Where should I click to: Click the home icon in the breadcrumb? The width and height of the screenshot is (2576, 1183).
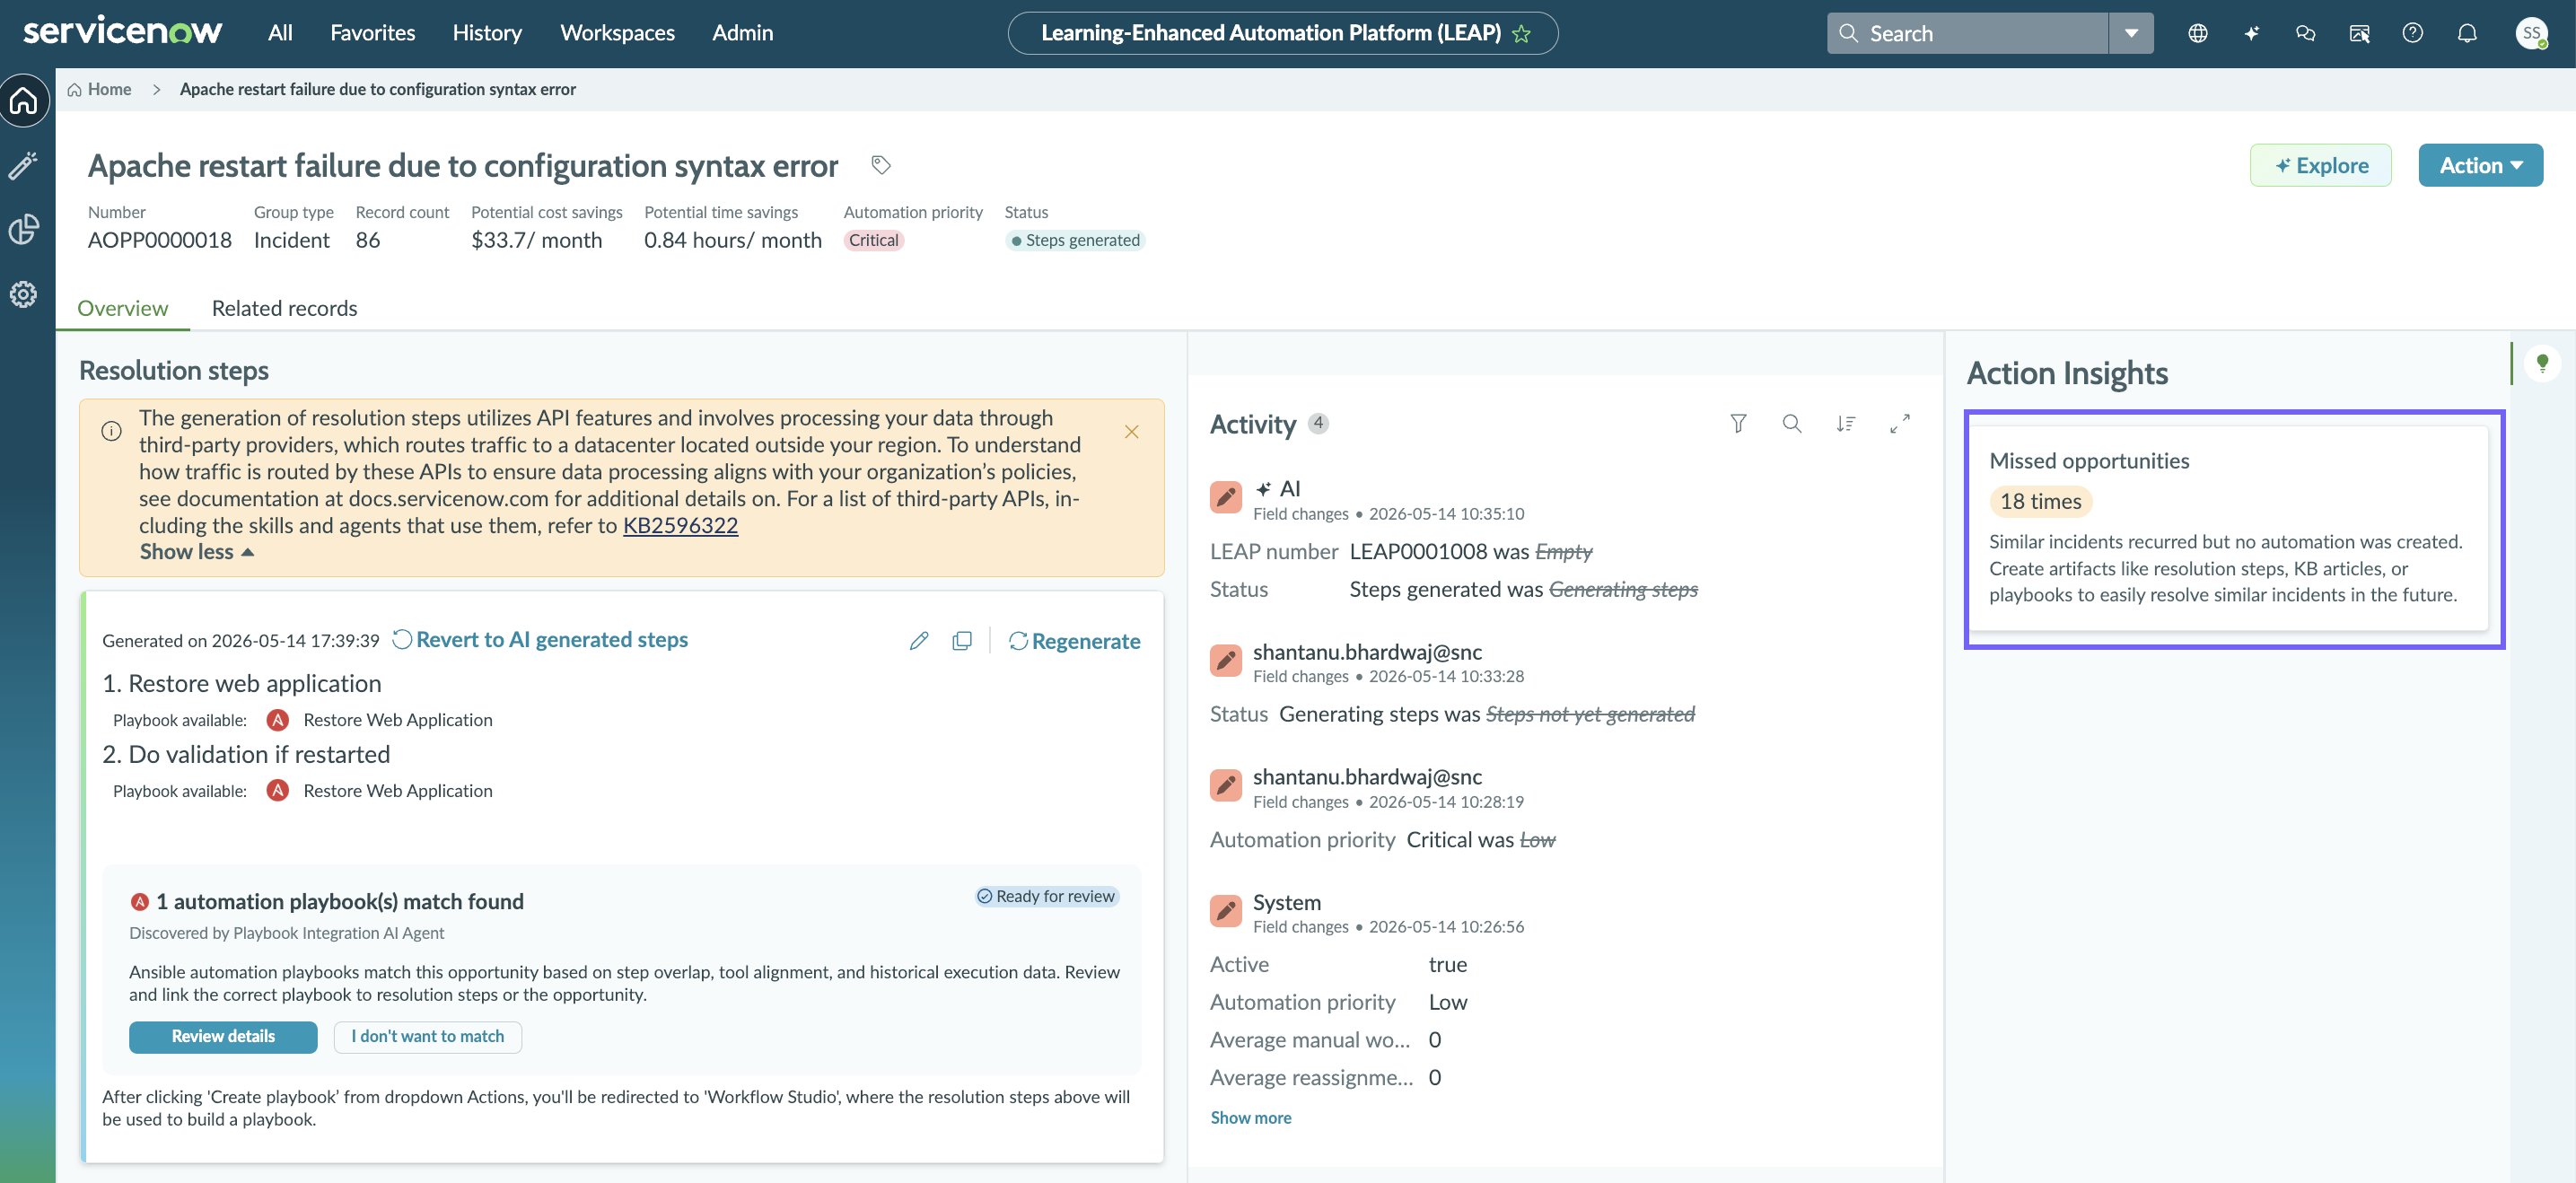74,90
